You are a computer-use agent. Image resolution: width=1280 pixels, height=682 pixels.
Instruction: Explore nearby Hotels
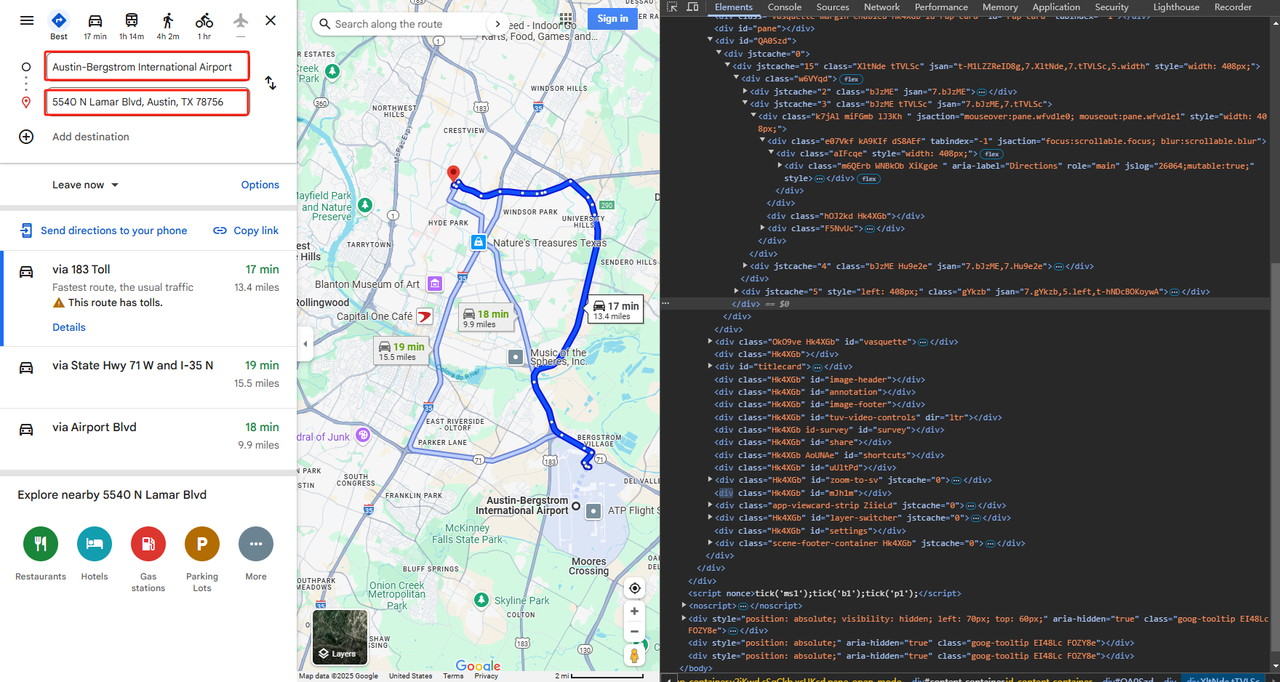click(x=95, y=544)
